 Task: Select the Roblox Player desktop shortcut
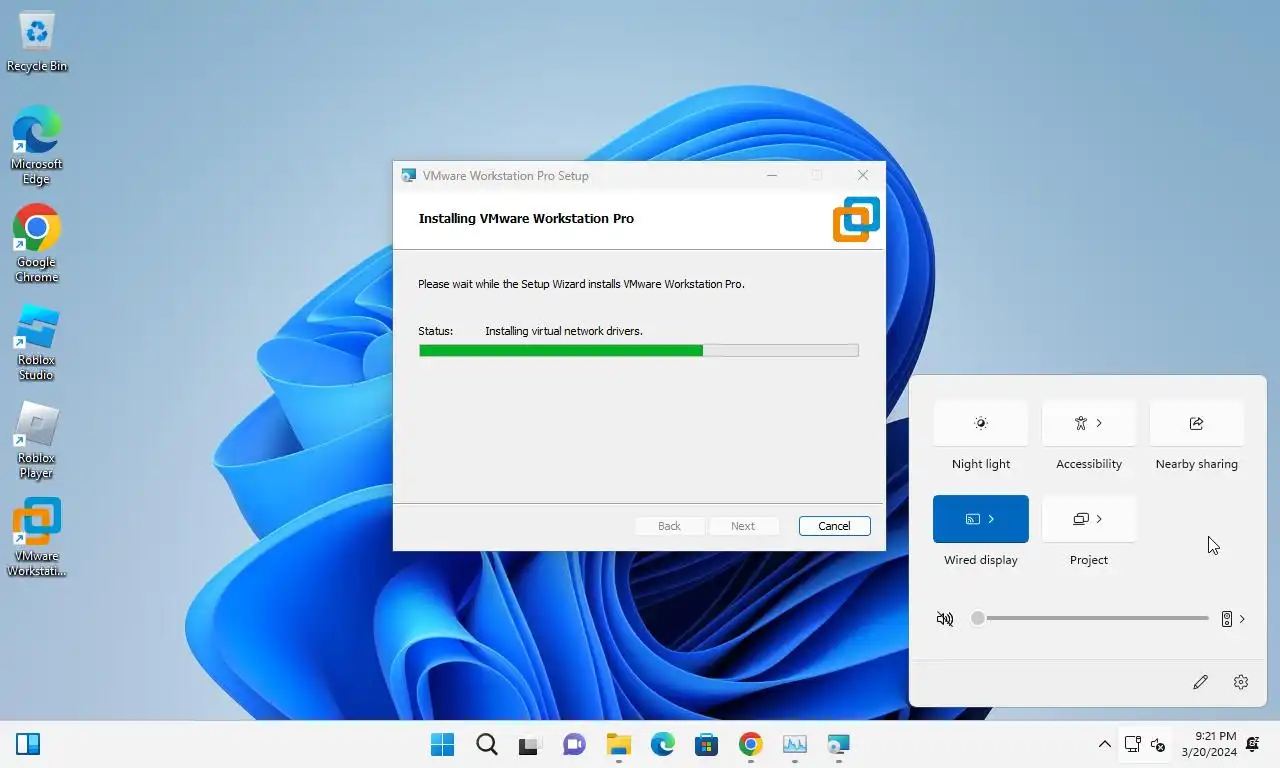coord(36,439)
